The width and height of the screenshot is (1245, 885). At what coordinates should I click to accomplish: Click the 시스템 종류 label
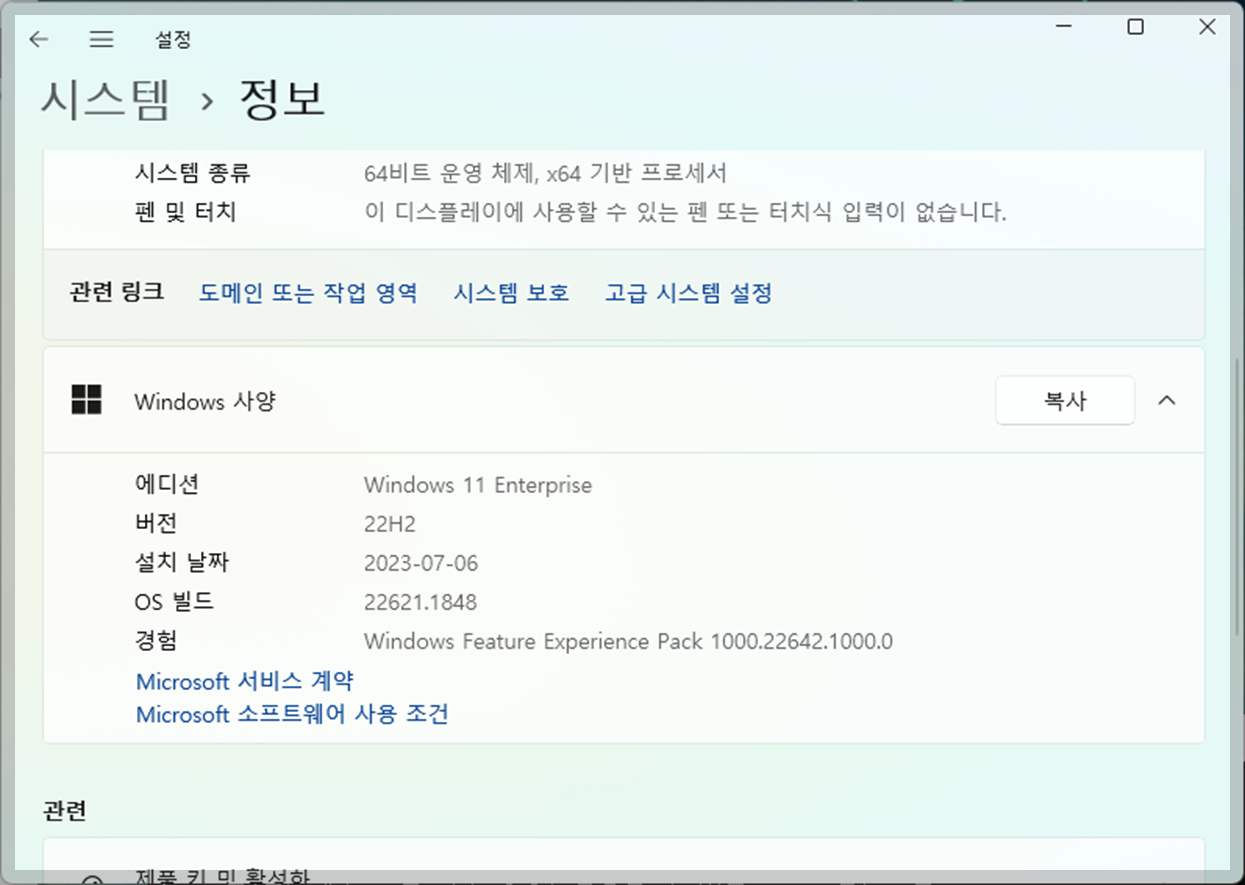pyautogui.click(x=192, y=173)
